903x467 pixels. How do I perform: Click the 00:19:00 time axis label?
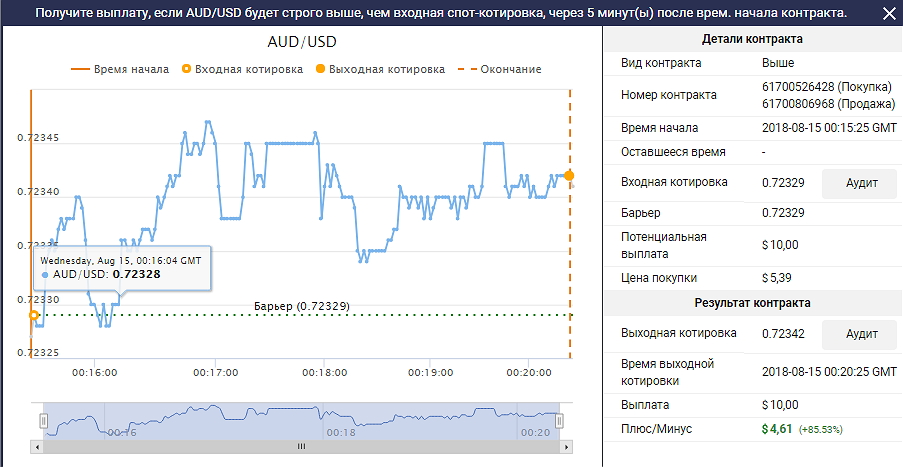point(430,373)
